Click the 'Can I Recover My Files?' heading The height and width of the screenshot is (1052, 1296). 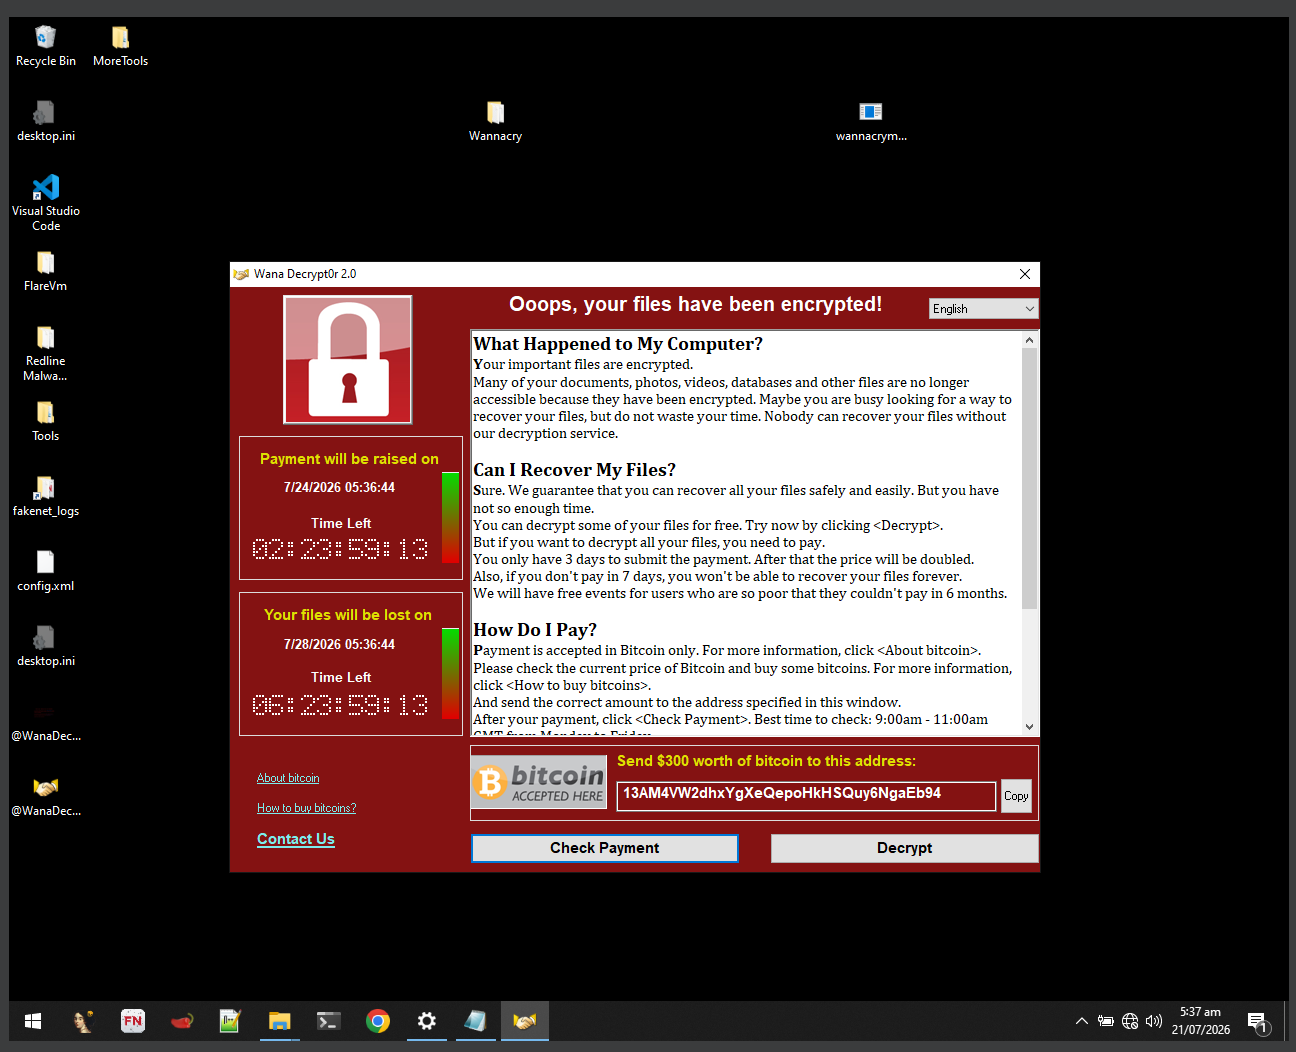575,470
